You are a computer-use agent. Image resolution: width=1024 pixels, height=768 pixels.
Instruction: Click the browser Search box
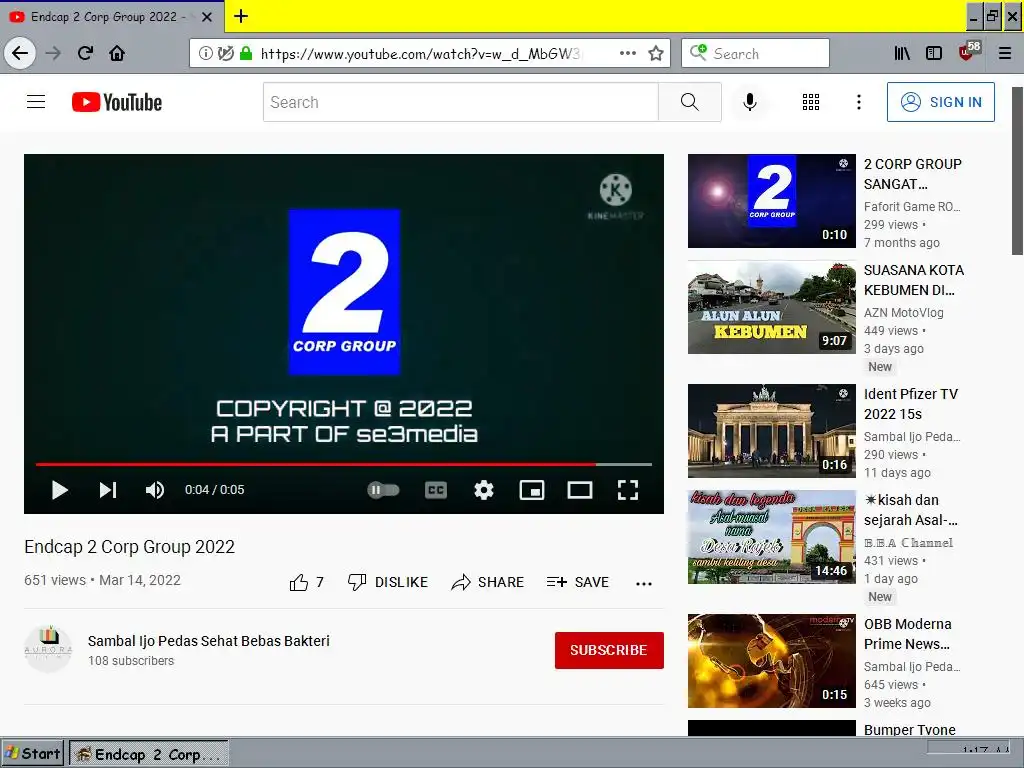tap(755, 54)
